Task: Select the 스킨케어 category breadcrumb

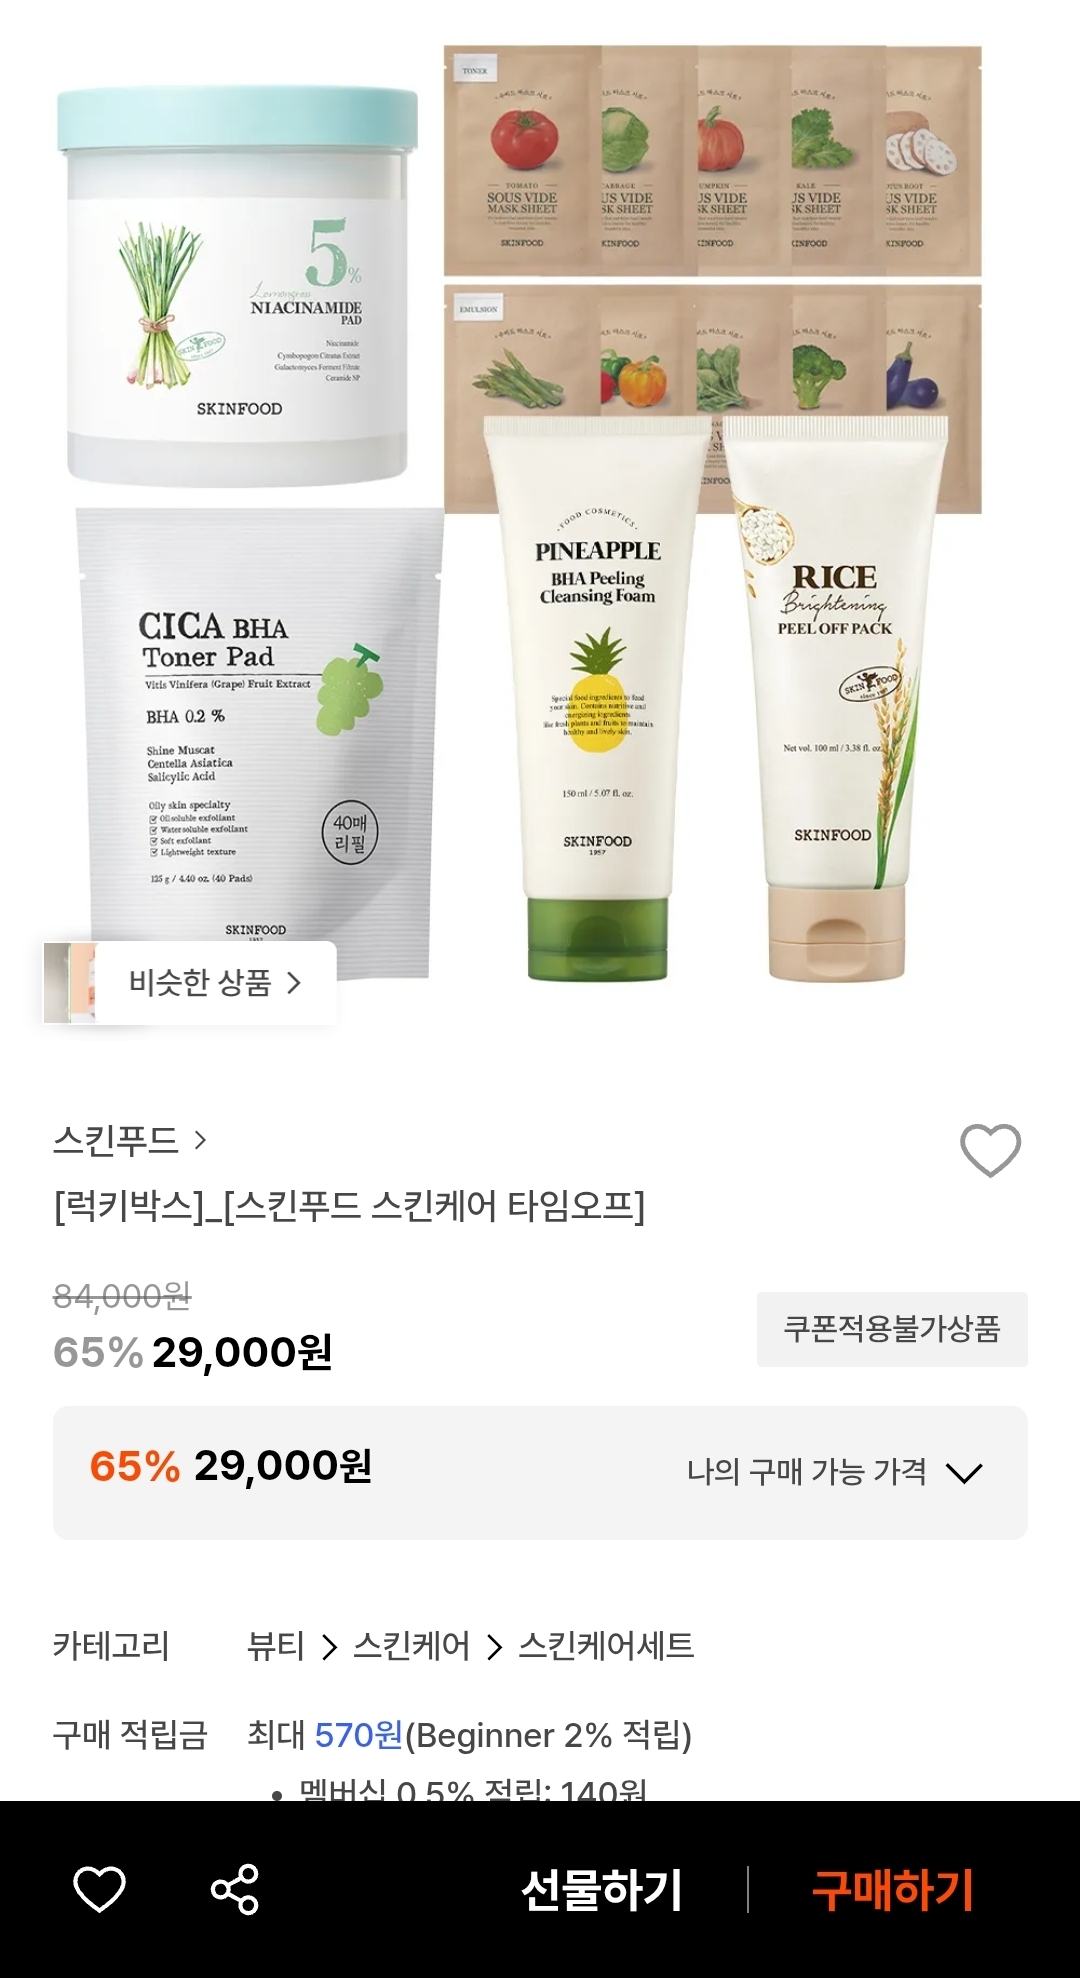Action: [x=411, y=1646]
